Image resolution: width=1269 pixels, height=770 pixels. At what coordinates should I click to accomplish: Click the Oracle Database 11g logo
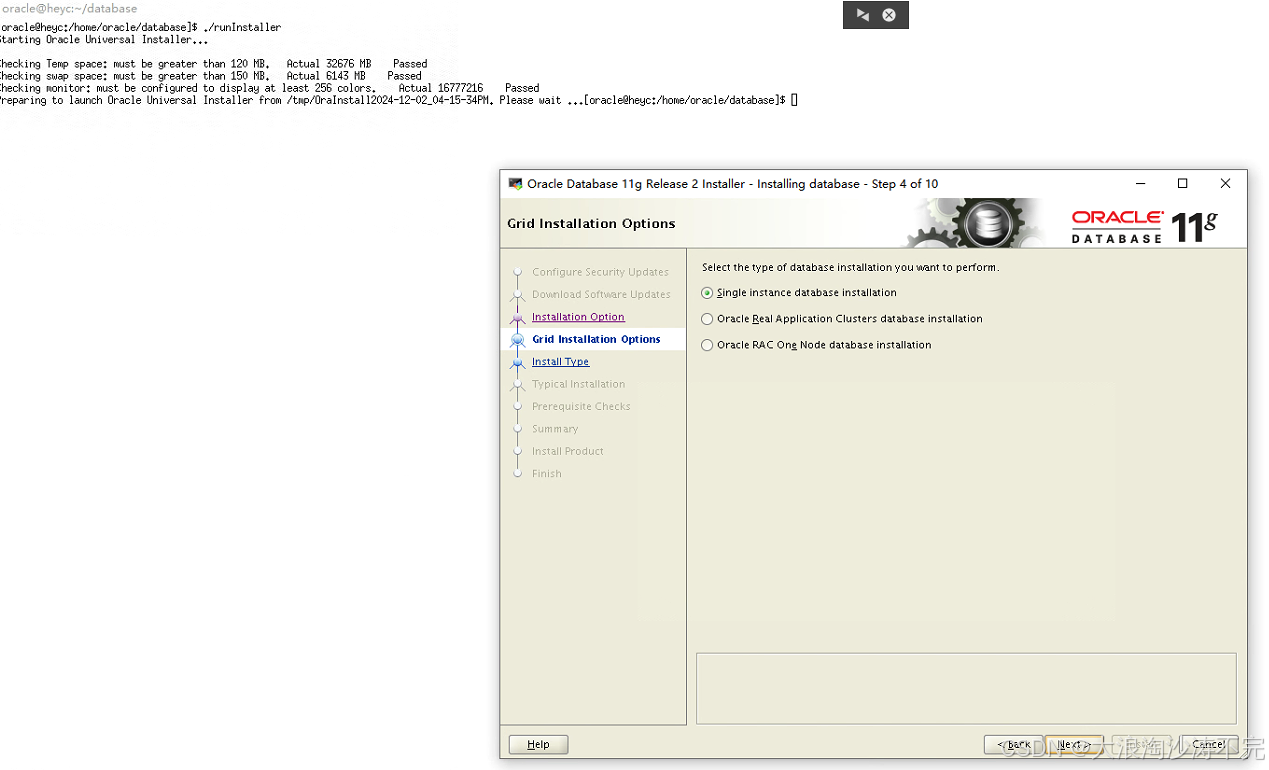click(1145, 225)
